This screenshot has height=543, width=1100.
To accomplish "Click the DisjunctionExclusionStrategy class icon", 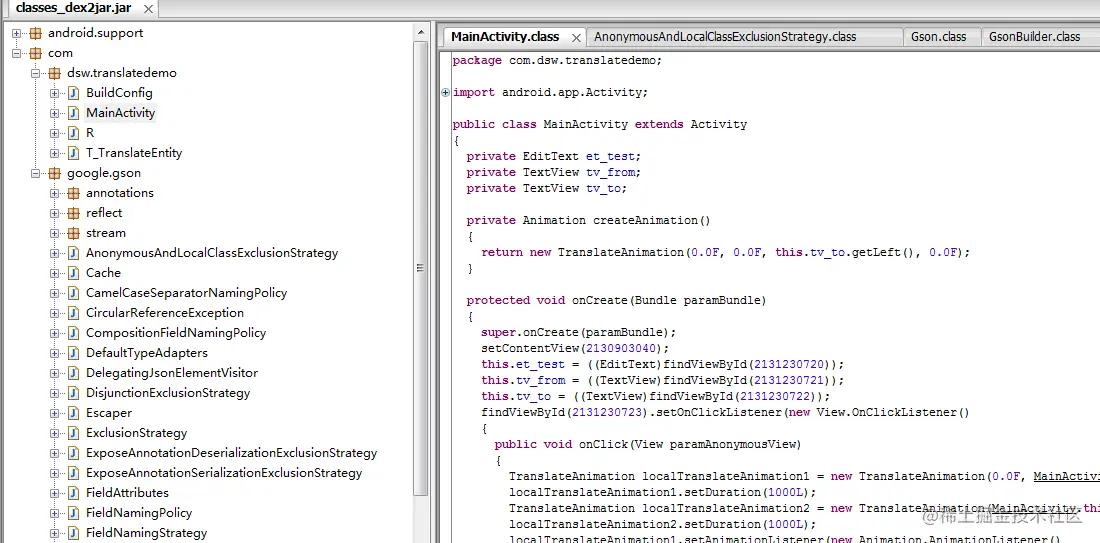I will pos(73,393).
